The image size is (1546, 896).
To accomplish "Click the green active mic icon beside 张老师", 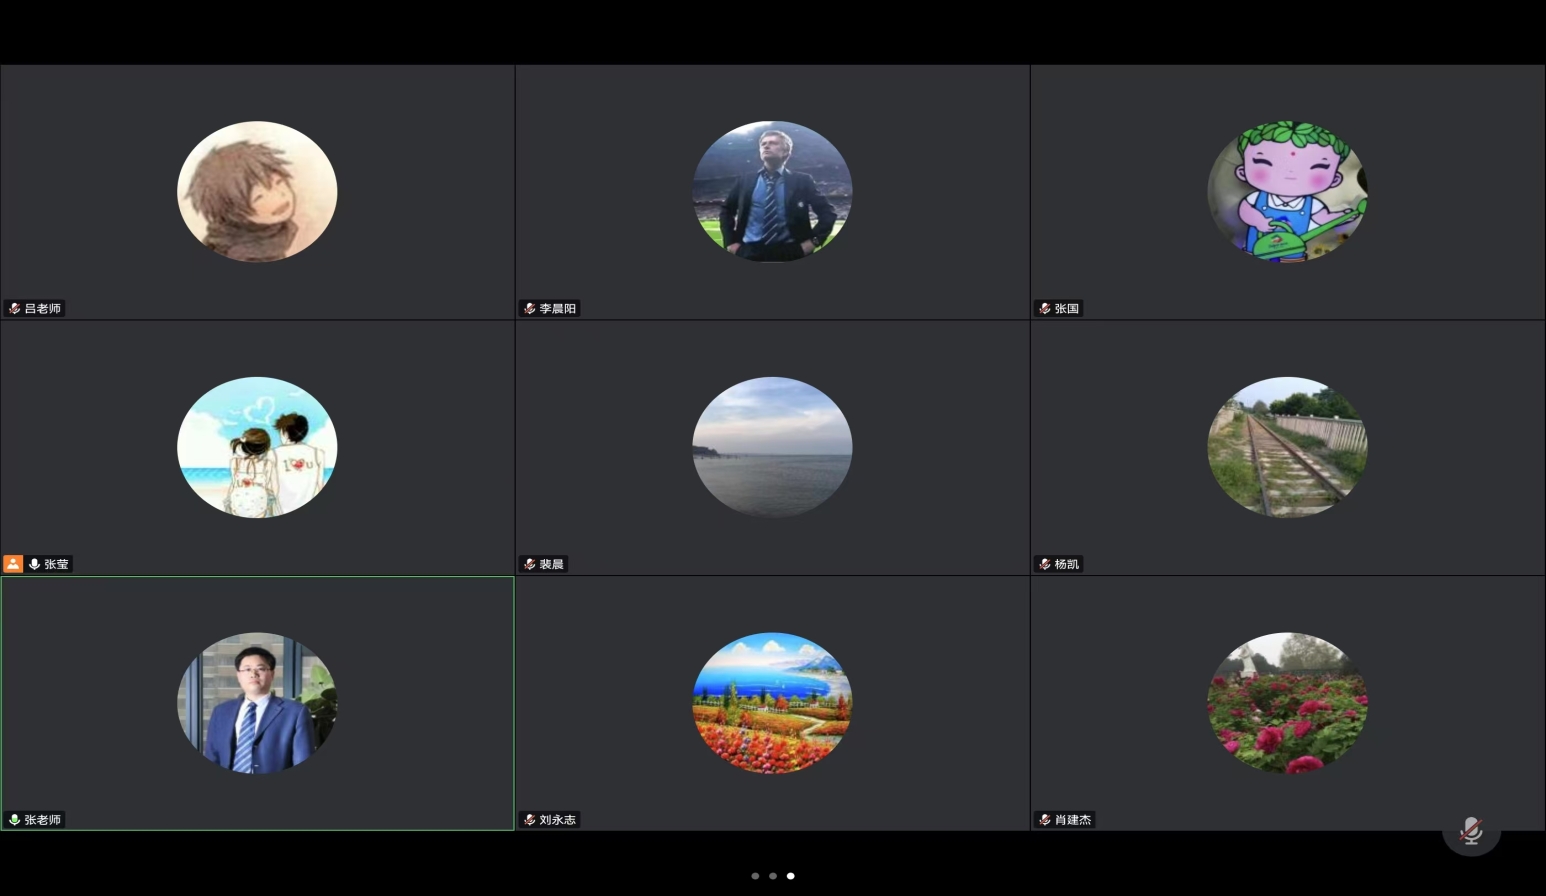I will click(15, 820).
